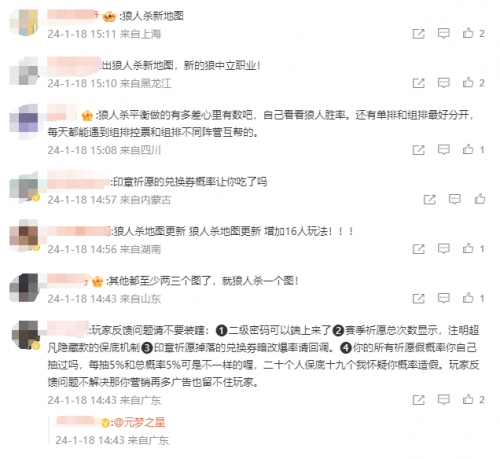Open avatar of the Shanghai commenter
Viewport: 500px width, 459px height.
pyautogui.click(x=24, y=22)
